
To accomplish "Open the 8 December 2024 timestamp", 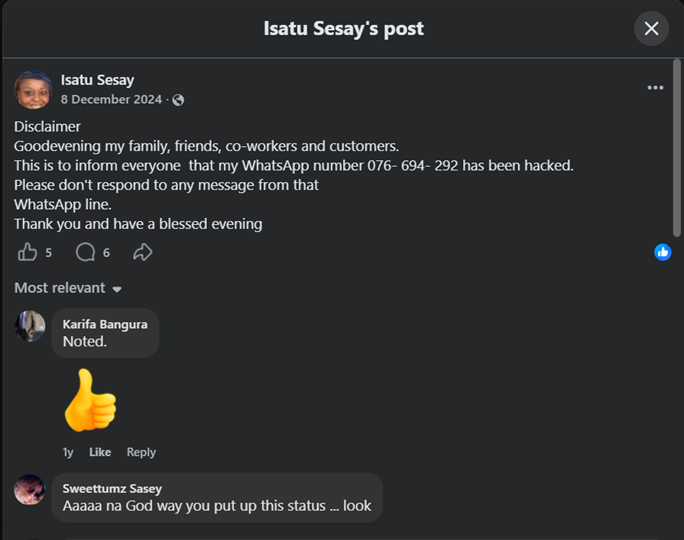I will (x=111, y=99).
